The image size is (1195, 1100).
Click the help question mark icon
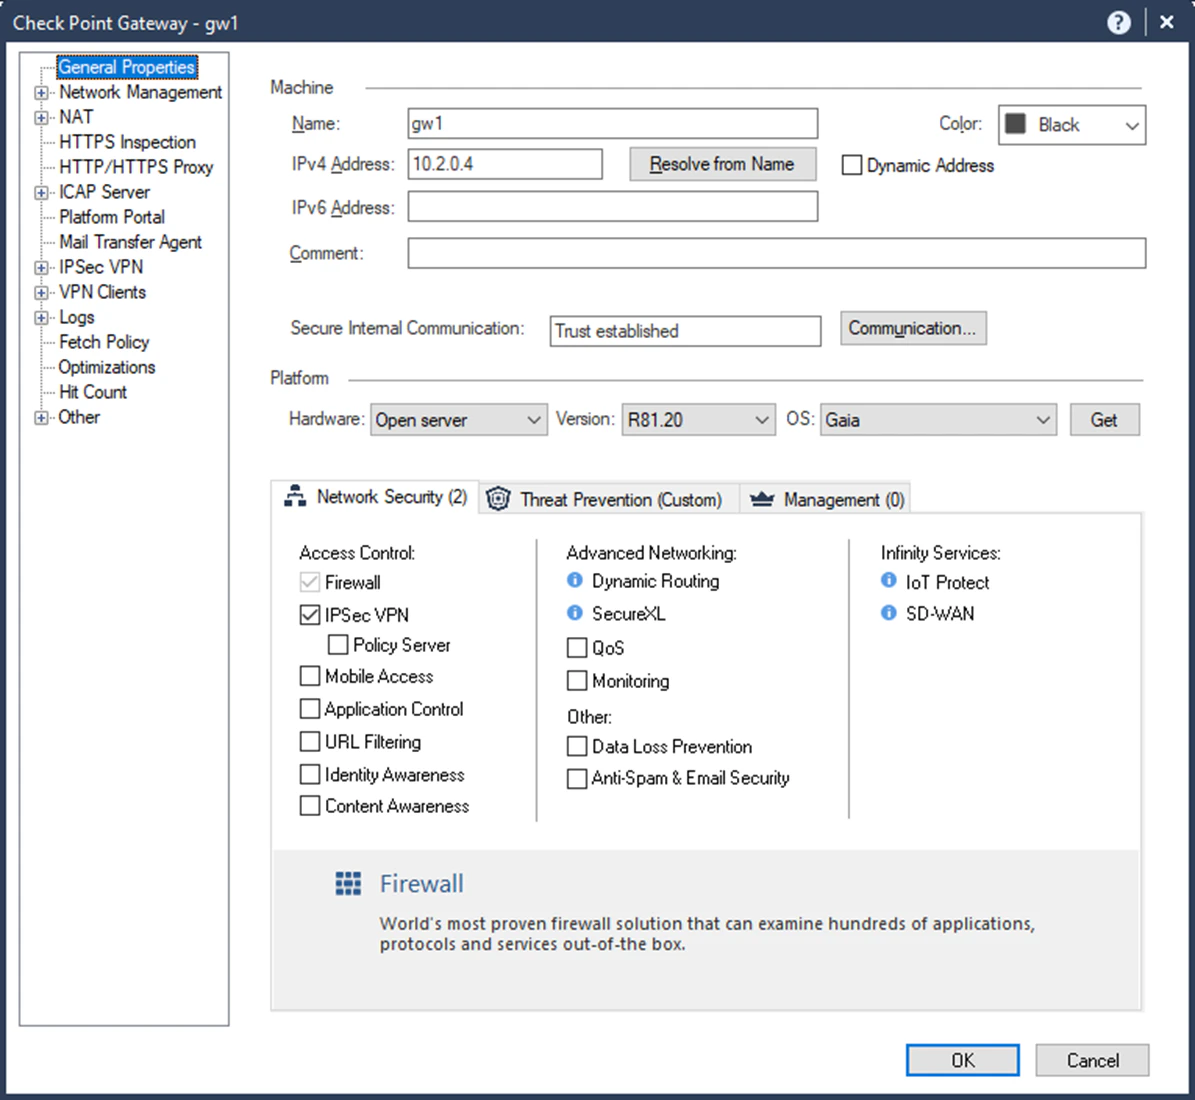1118,23
